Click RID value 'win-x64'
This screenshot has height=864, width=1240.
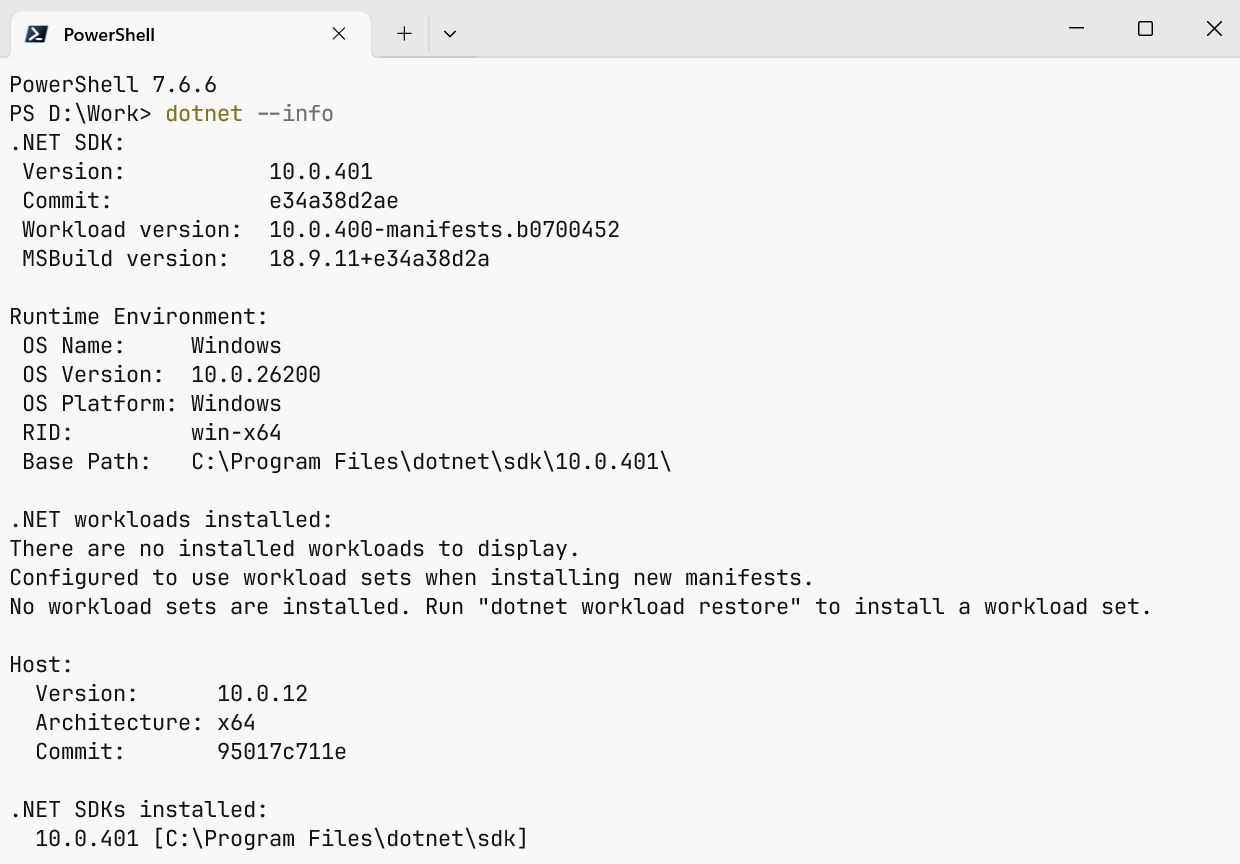coord(236,433)
